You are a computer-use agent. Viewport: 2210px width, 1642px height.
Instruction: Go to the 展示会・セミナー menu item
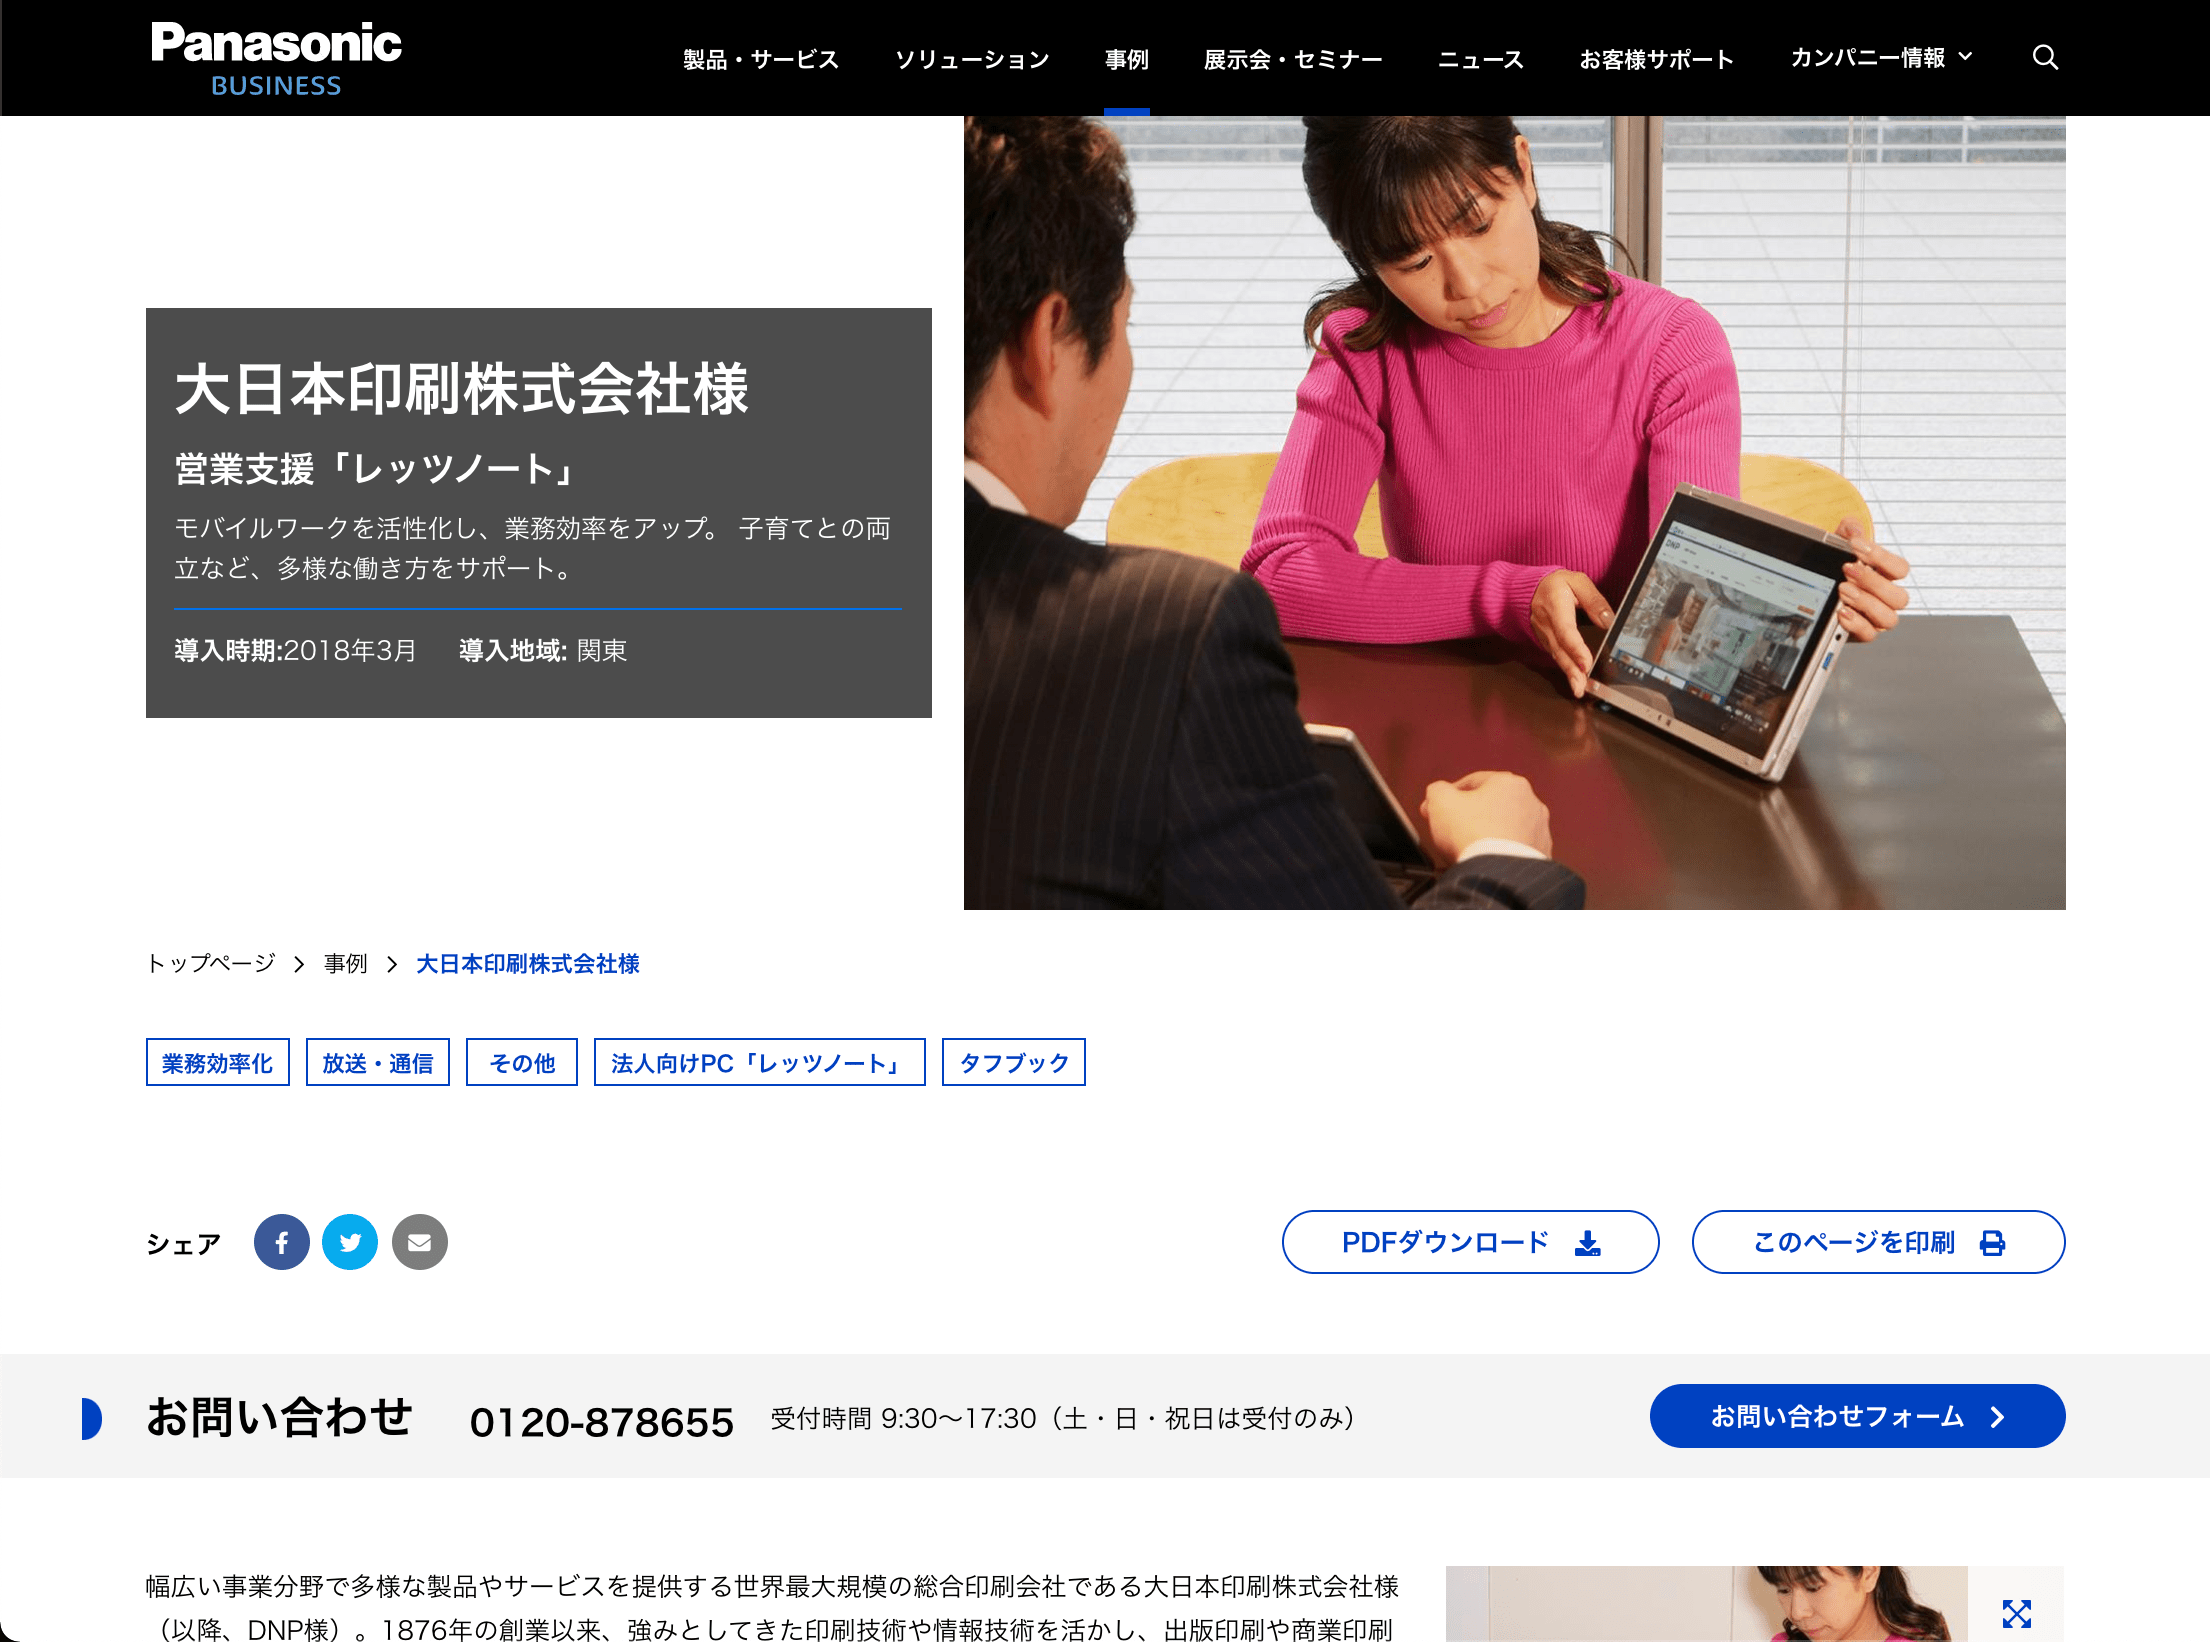[1293, 59]
